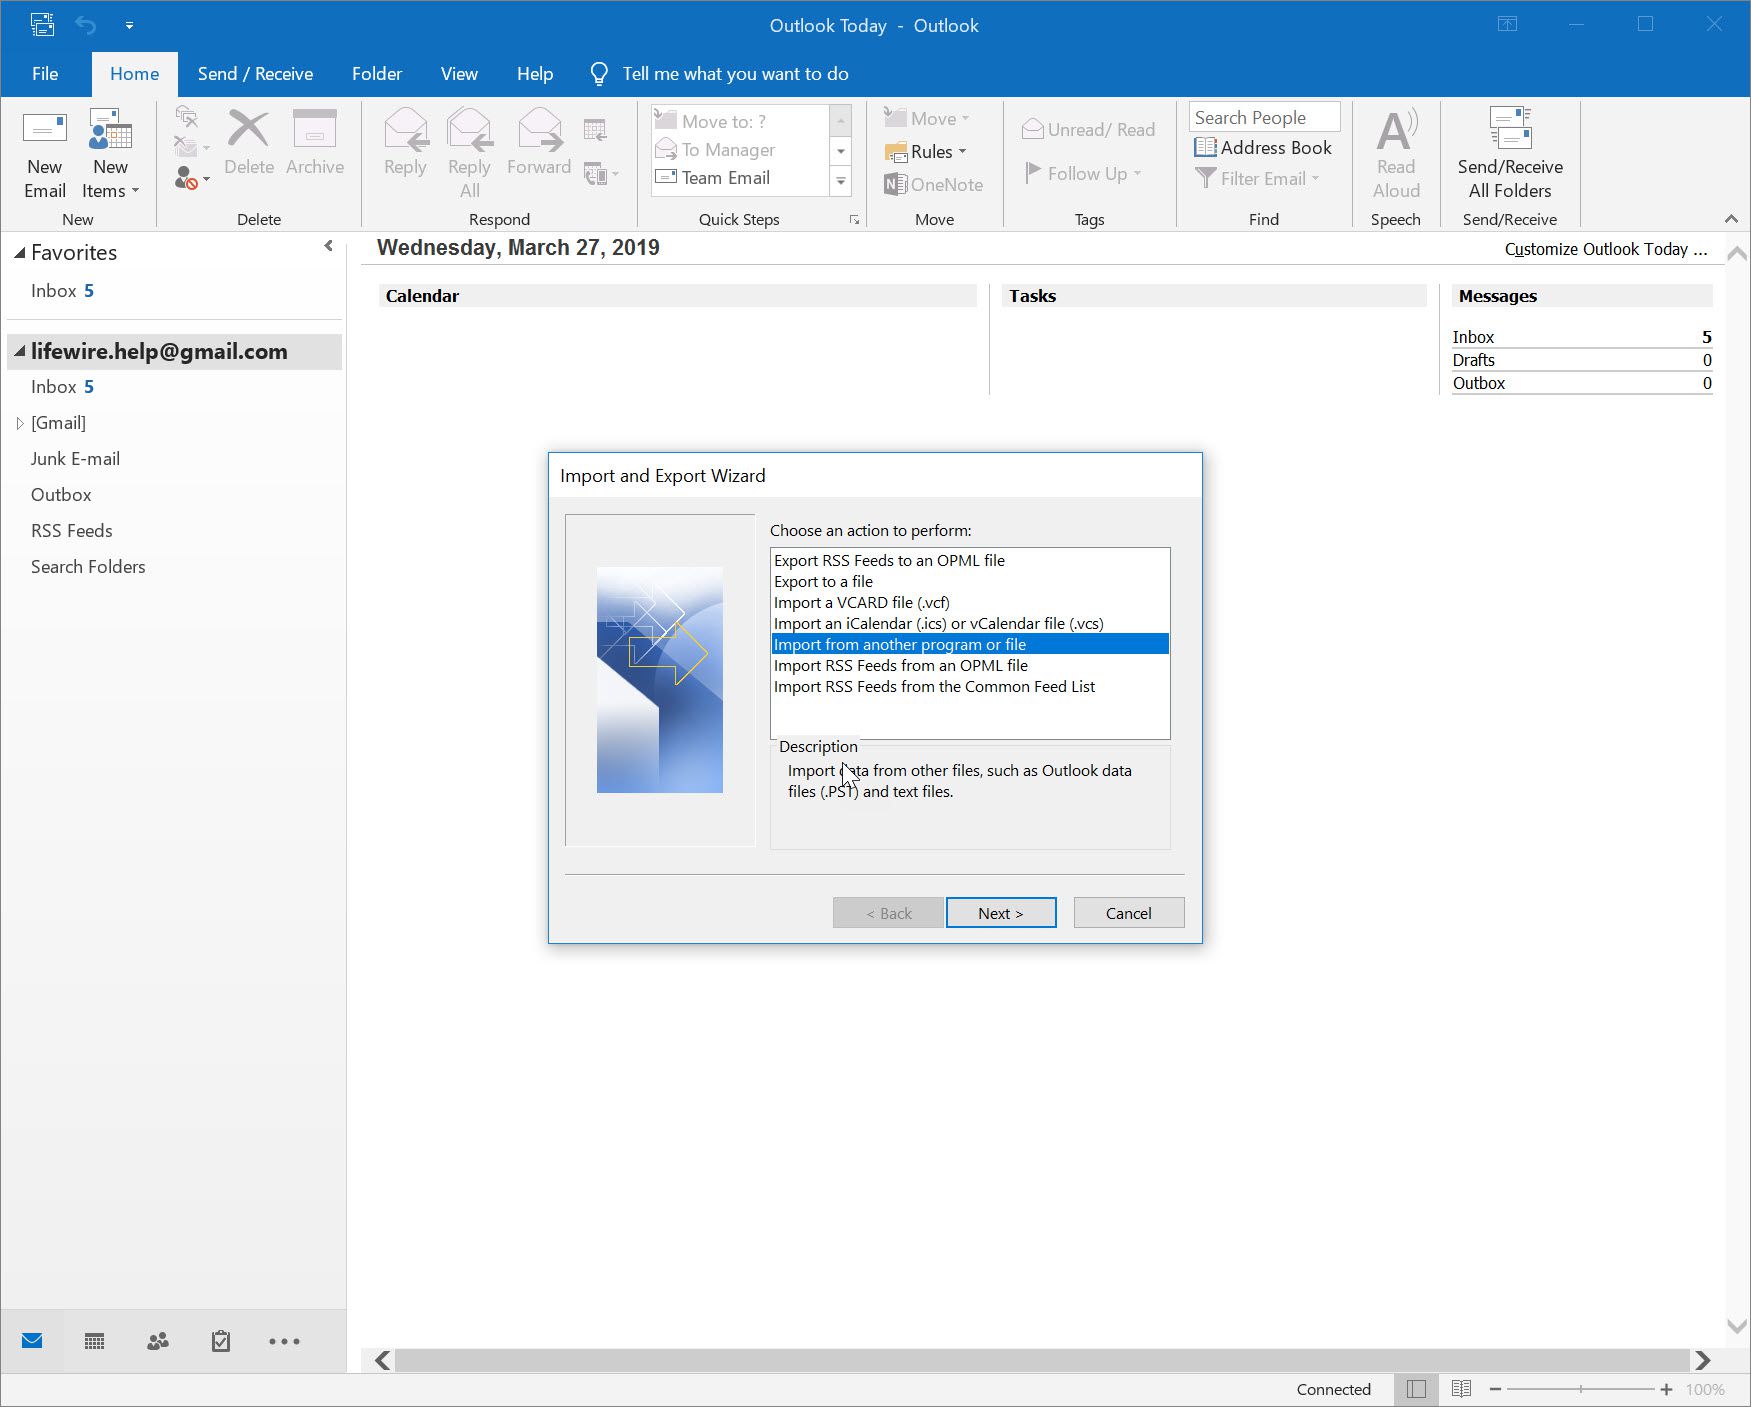
Task: Open the Rules dropdown
Action: 926,152
